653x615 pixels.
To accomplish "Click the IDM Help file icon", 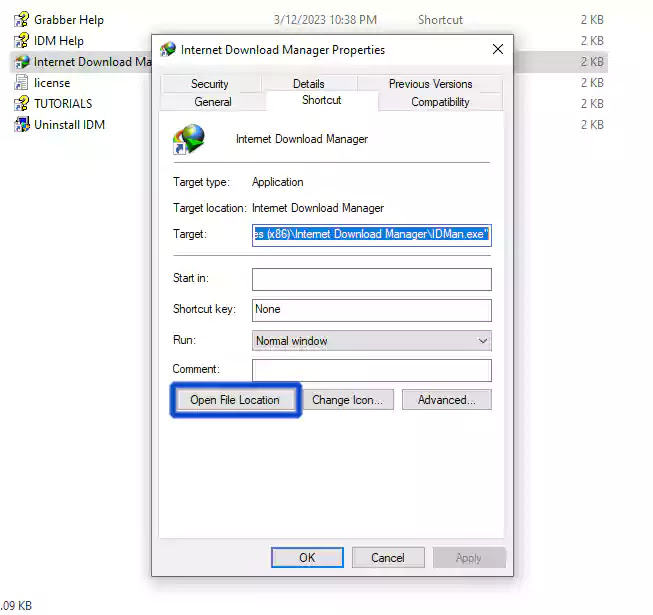I will coord(22,41).
